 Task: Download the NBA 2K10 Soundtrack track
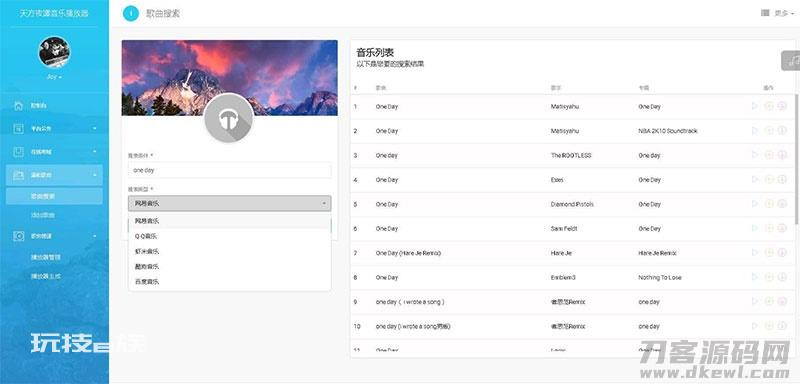tap(782, 131)
